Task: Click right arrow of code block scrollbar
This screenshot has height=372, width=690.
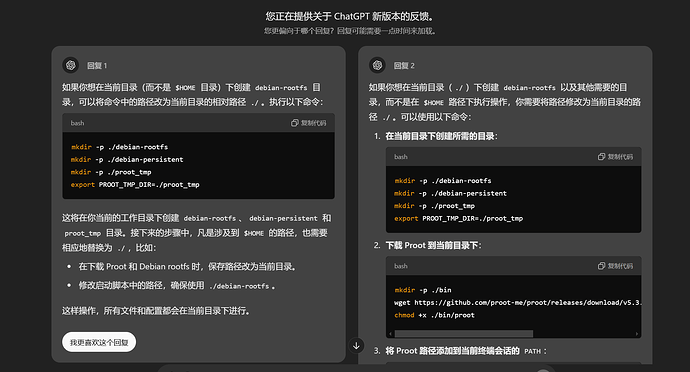Action: 637,334
